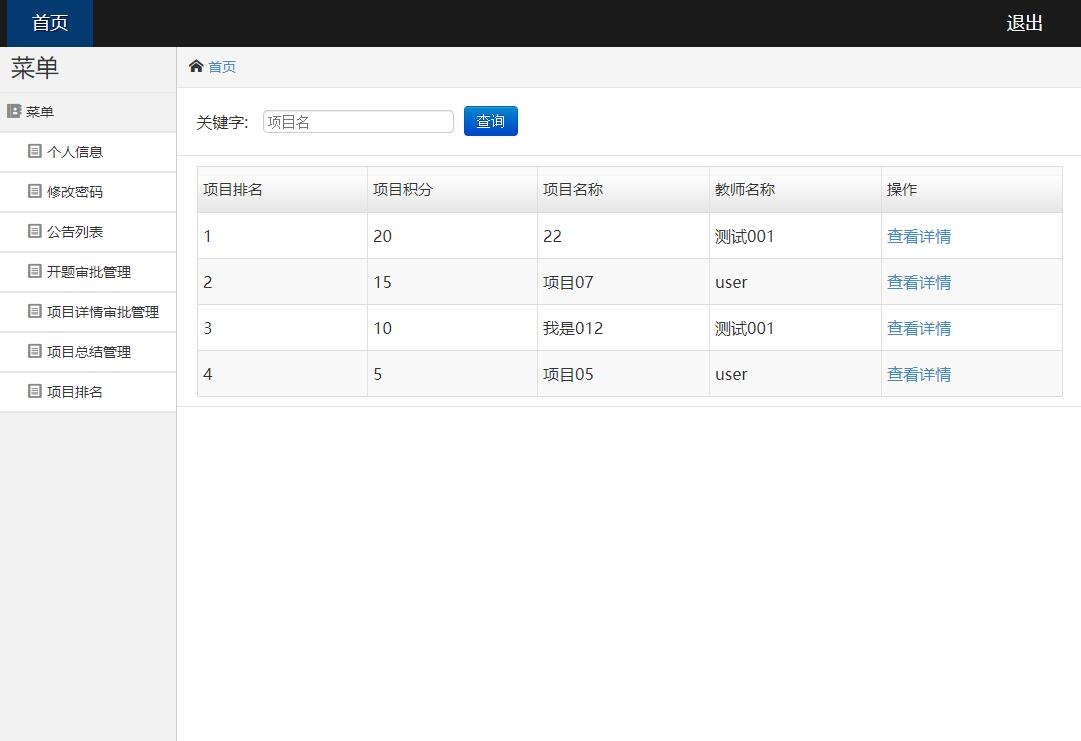Log out via 退出 link

[1025, 23]
